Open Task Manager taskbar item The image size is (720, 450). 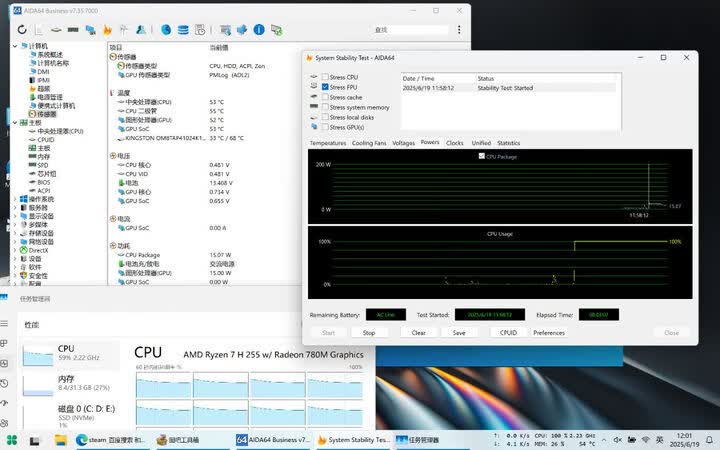point(417,440)
